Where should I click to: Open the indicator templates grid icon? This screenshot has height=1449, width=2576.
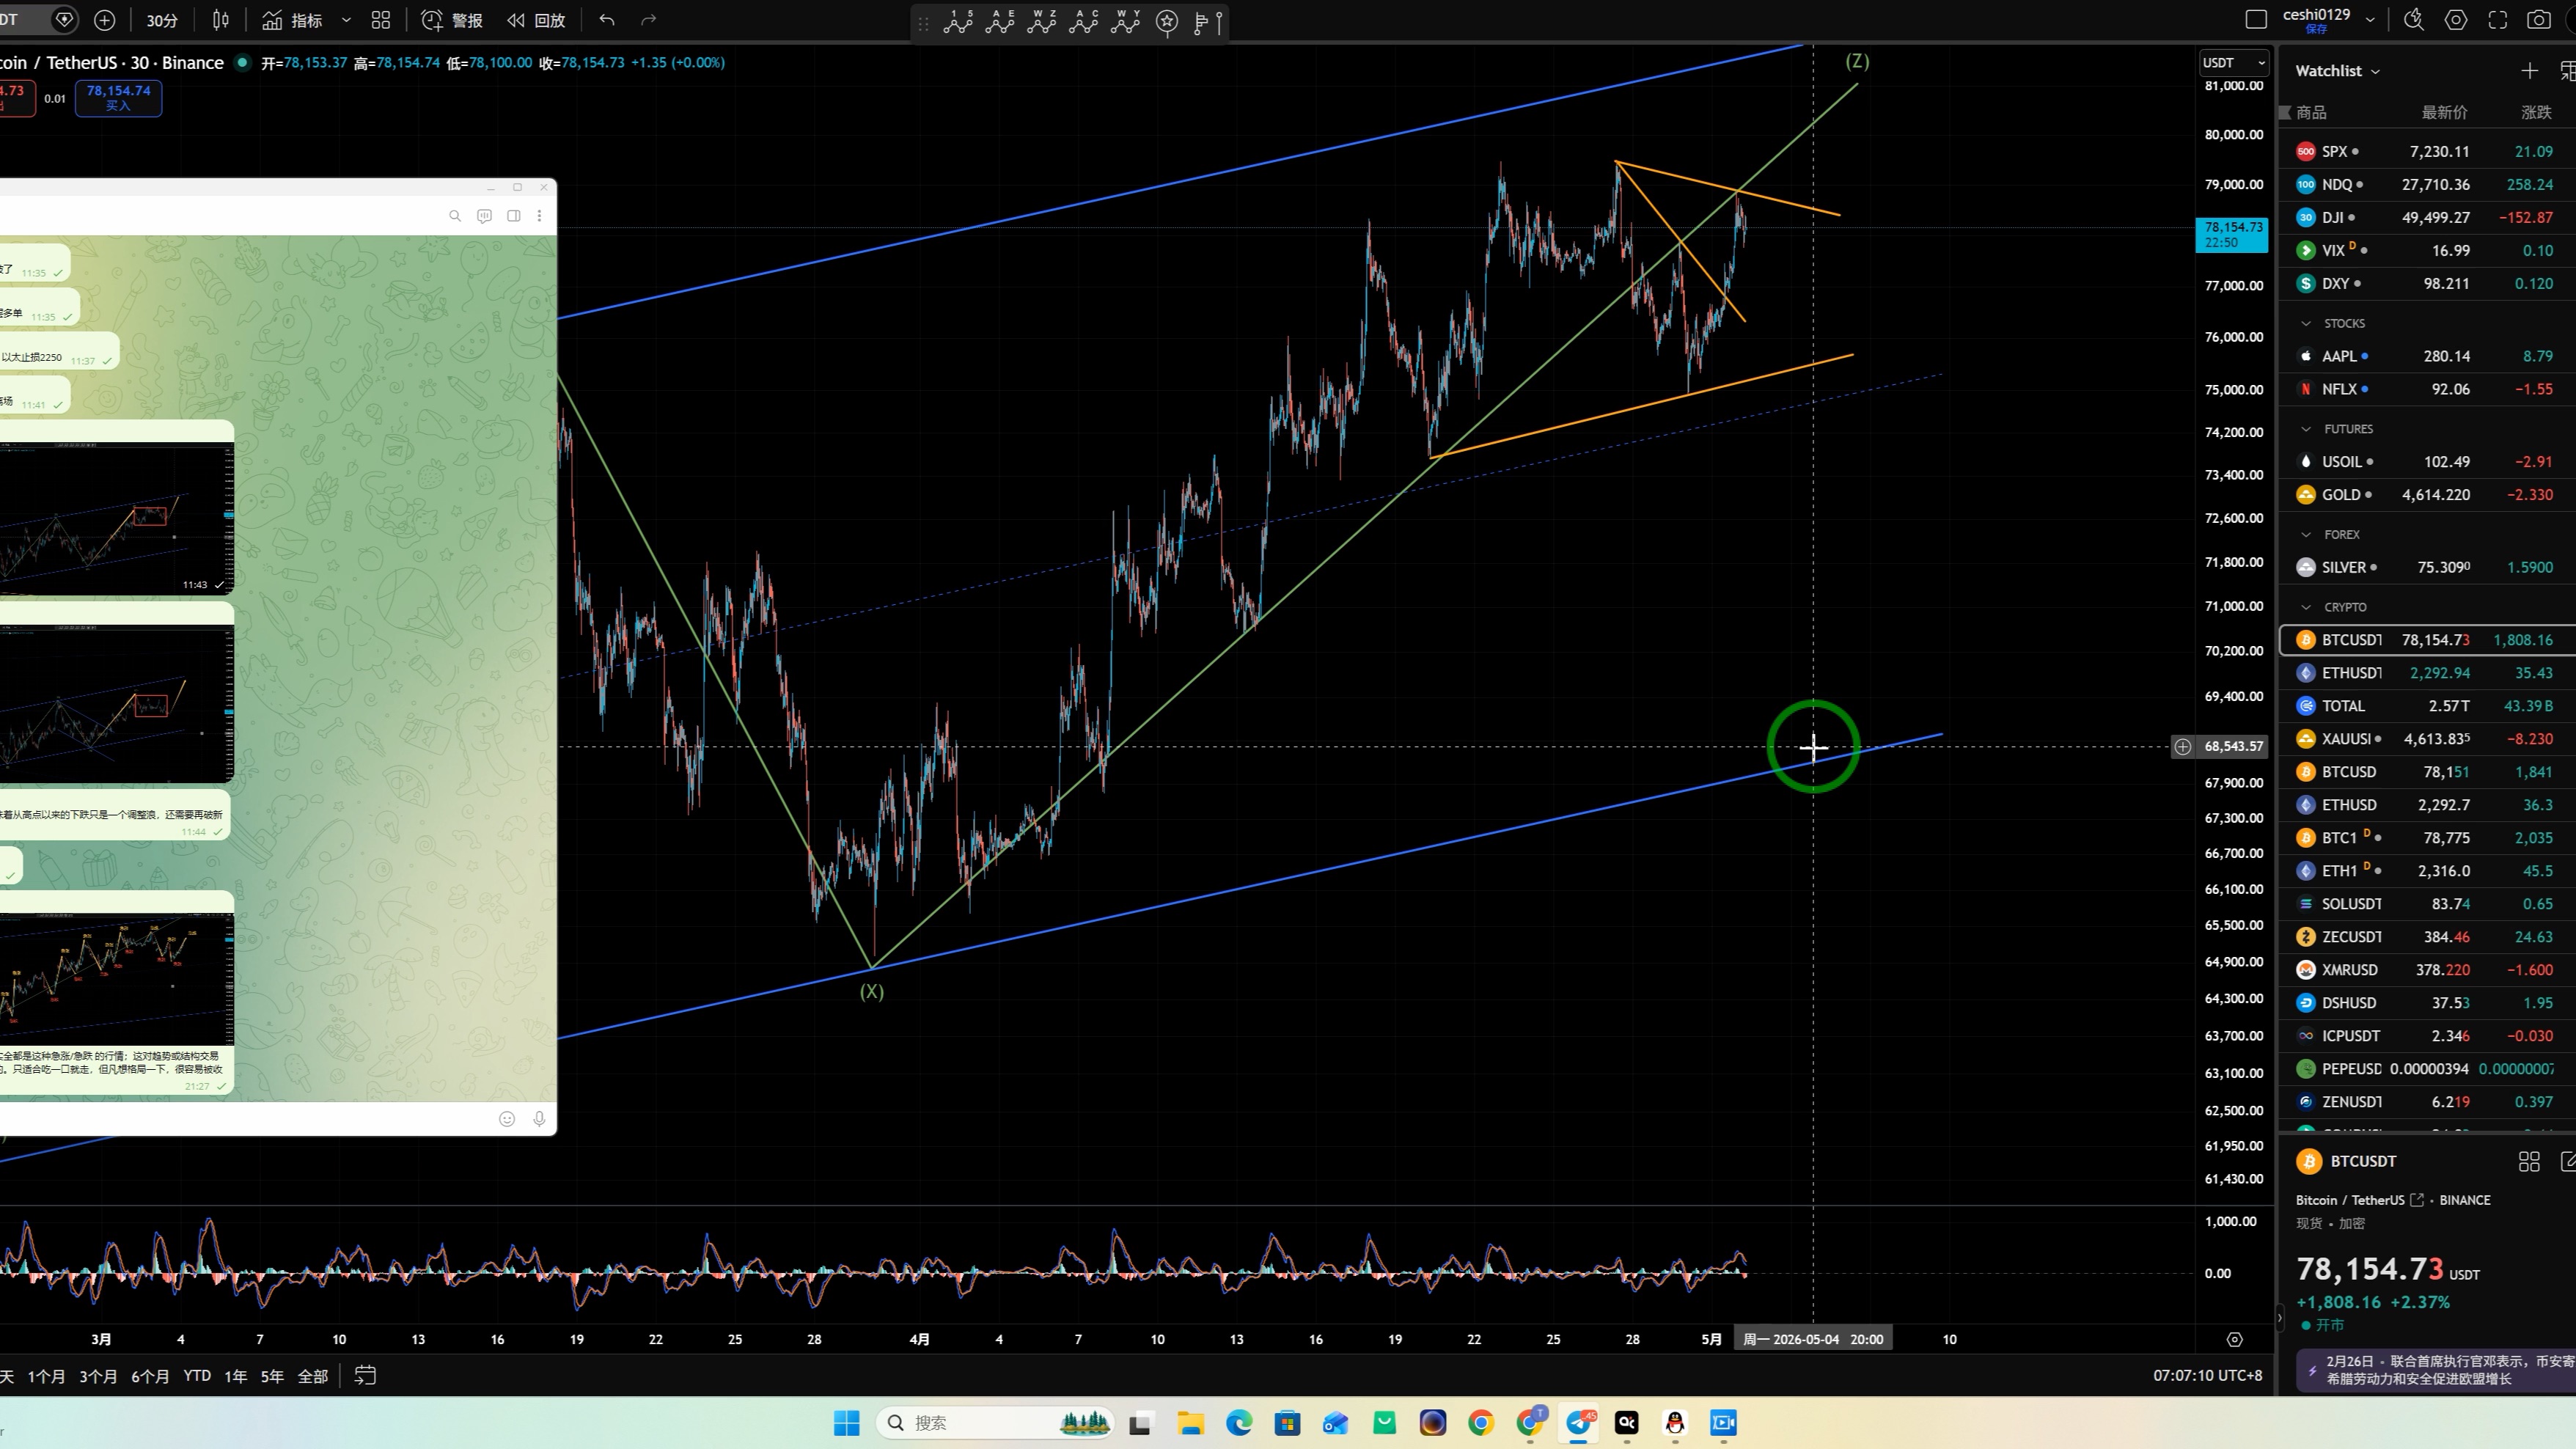click(381, 20)
